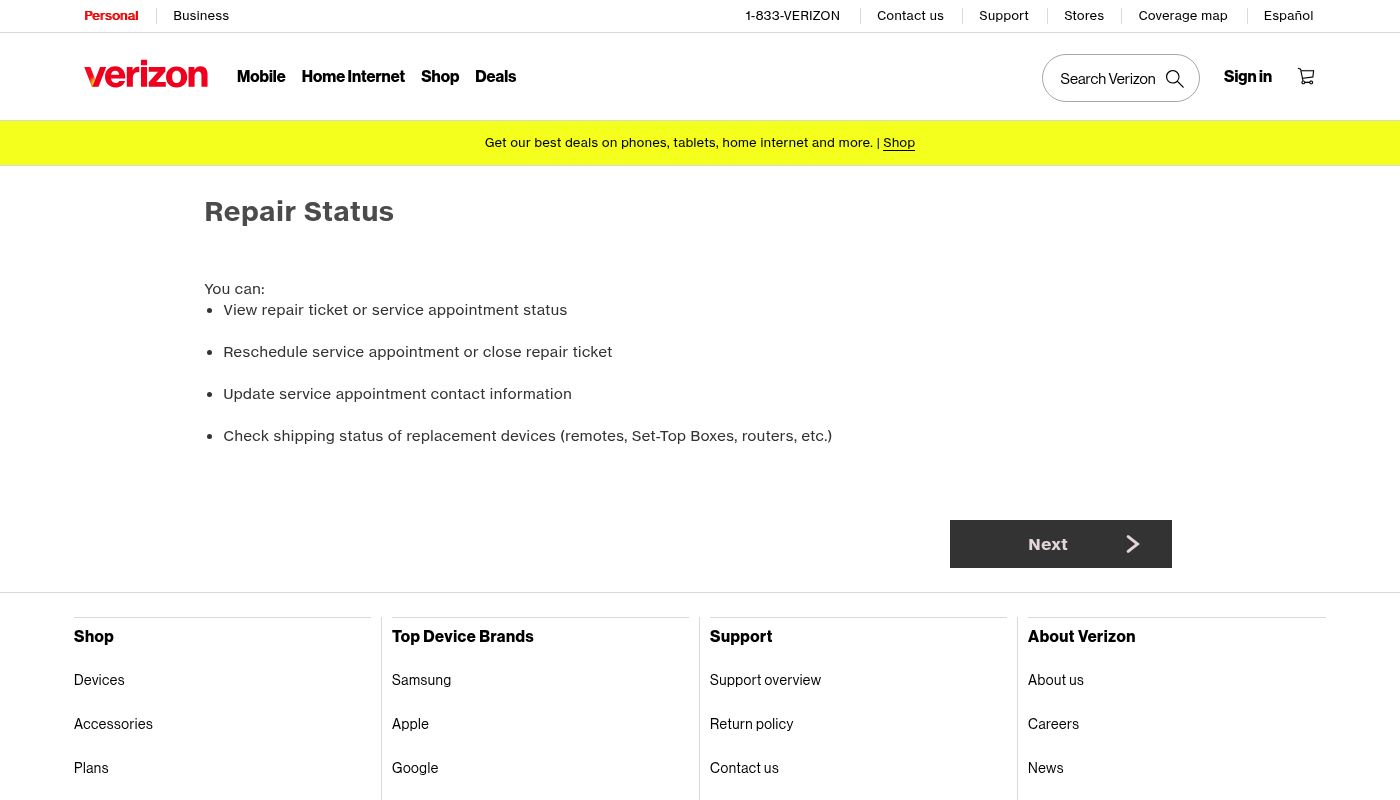Open the Coverage map link
Screen dimensions: 1400x800
click(x=1182, y=16)
